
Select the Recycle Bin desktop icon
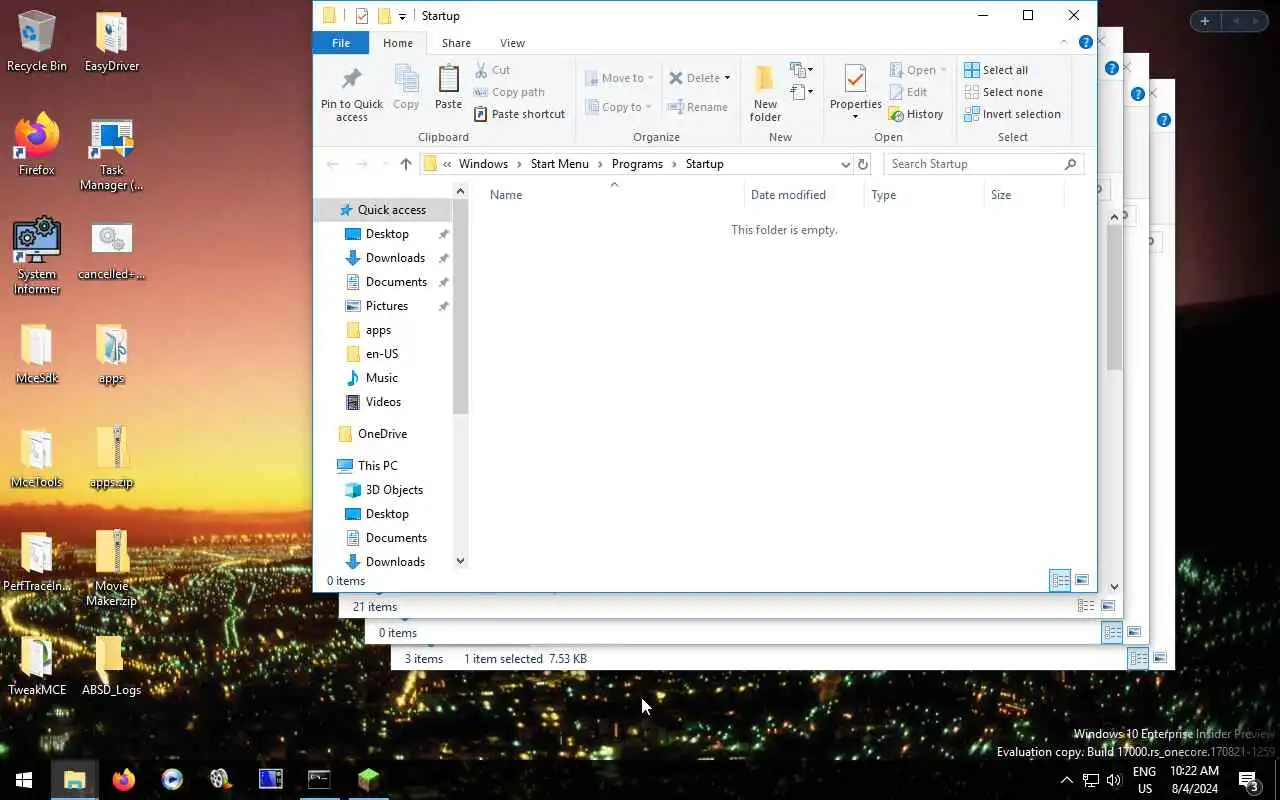click(x=37, y=42)
